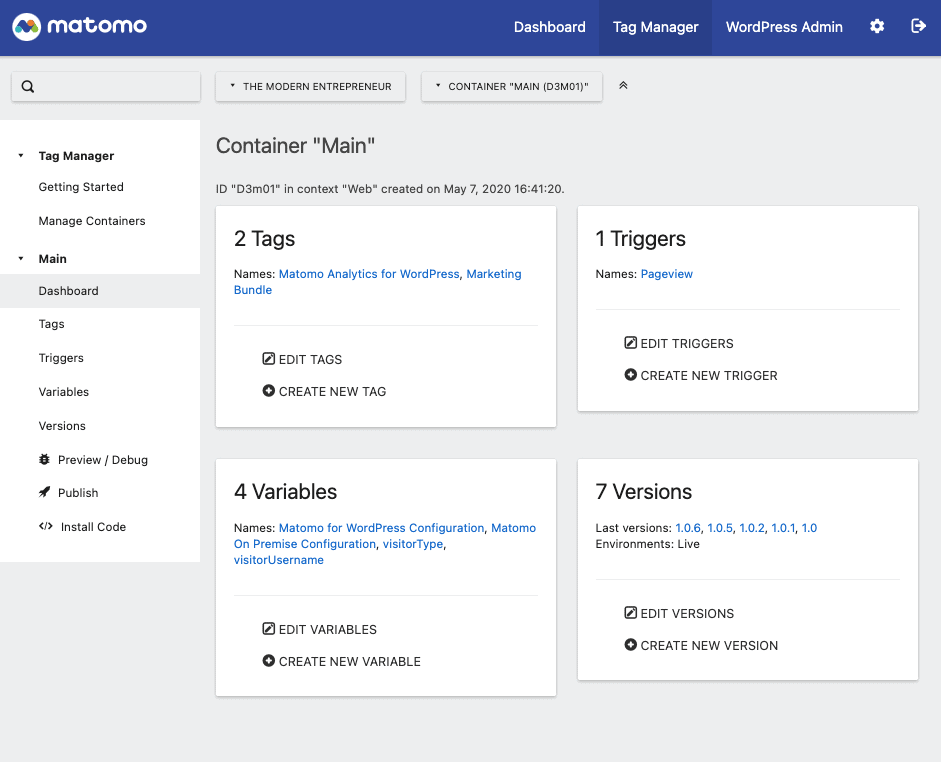This screenshot has height=762, width=941.
Task: Open the Dashboard top menu
Action: click(x=549, y=27)
